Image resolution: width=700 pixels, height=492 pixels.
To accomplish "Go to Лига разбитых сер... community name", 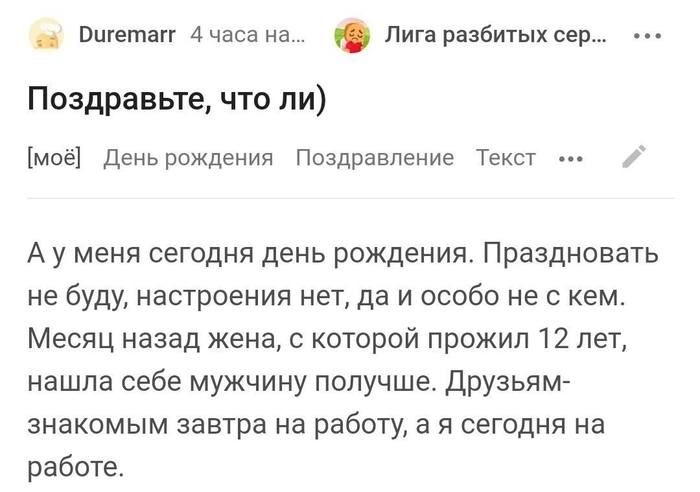I will 495,37.
